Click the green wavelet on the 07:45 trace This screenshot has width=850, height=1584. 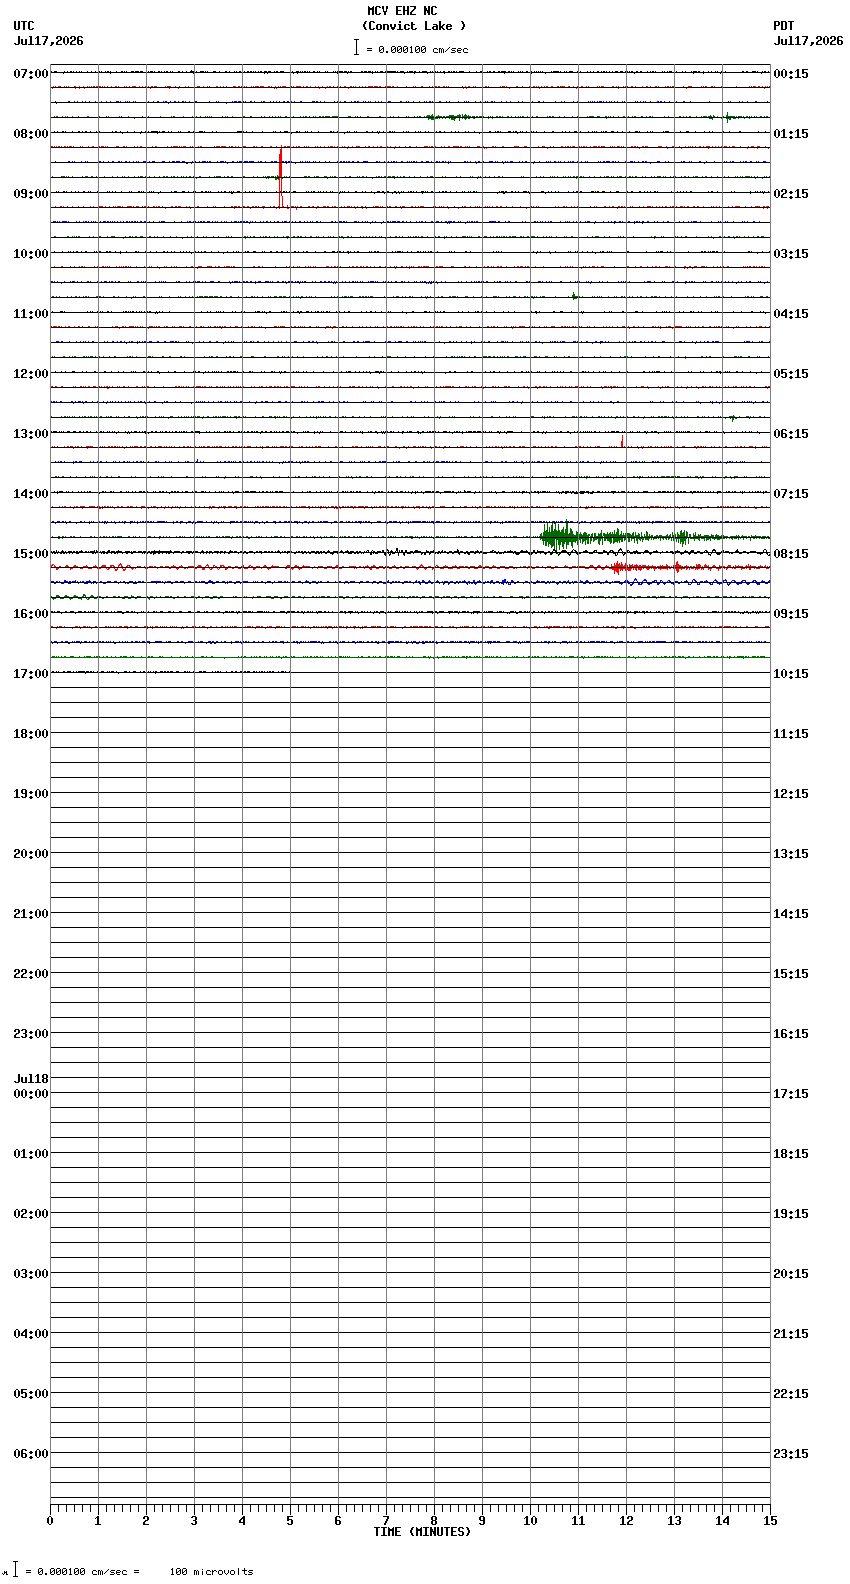click(x=452, y=117)
